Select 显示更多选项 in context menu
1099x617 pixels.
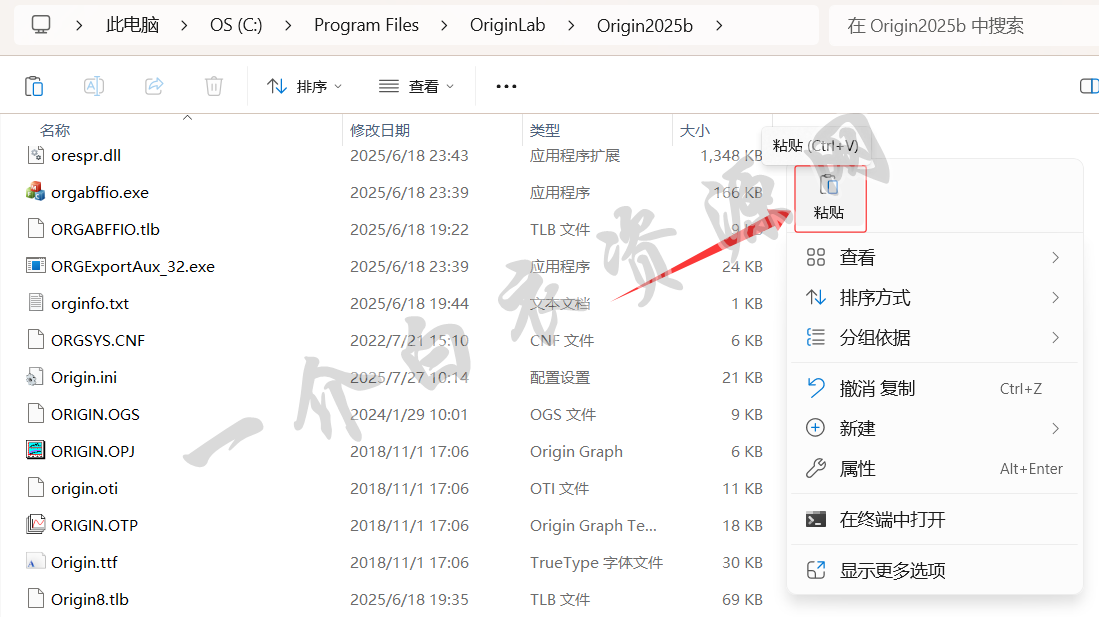(934, 570)
